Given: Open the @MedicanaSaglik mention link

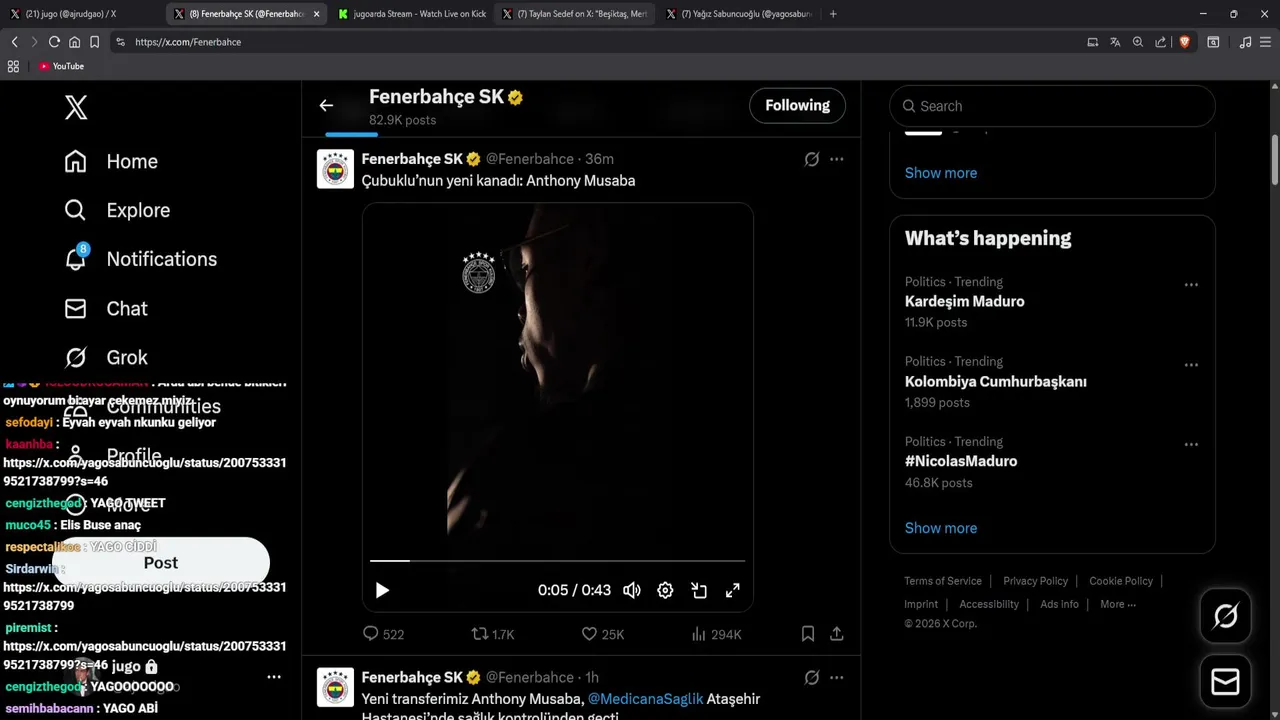Looking at the screenshot, I should [x=646, y=699].
